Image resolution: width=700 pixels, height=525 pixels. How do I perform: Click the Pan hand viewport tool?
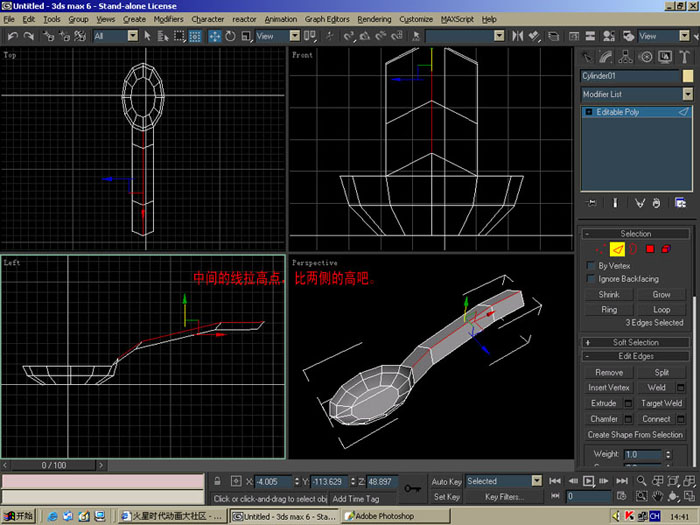(x=657, y=496)
